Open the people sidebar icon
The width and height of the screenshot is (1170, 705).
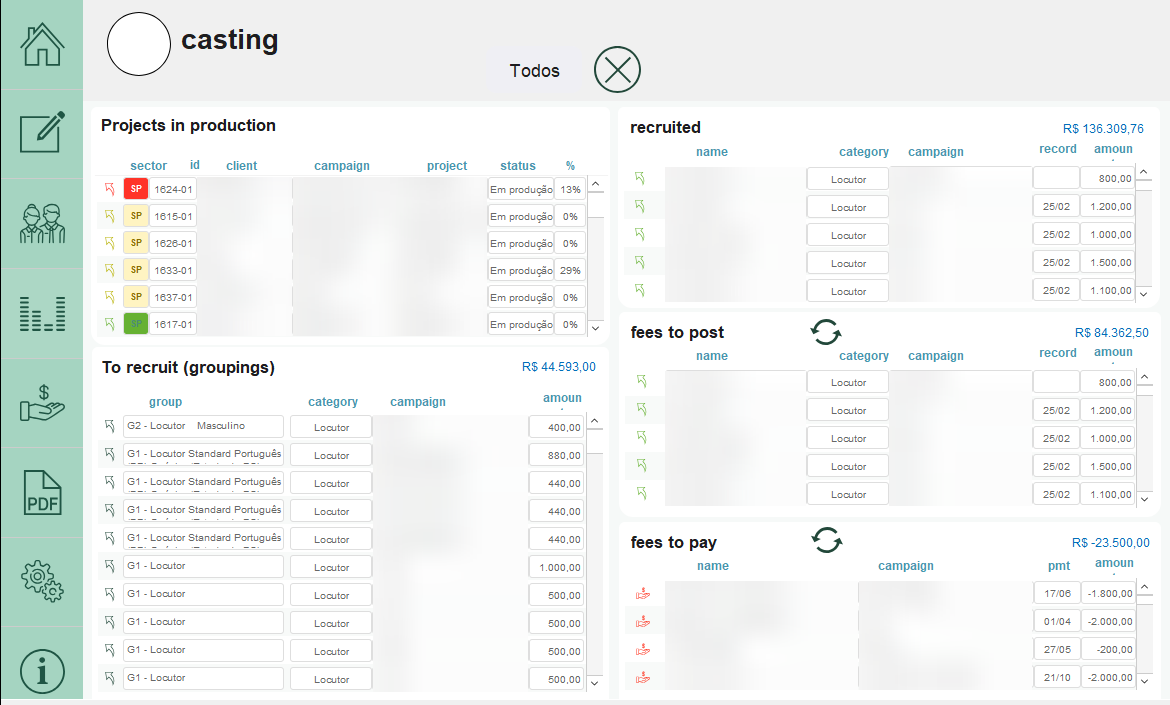pyautogui.click(x=42, y=223)
